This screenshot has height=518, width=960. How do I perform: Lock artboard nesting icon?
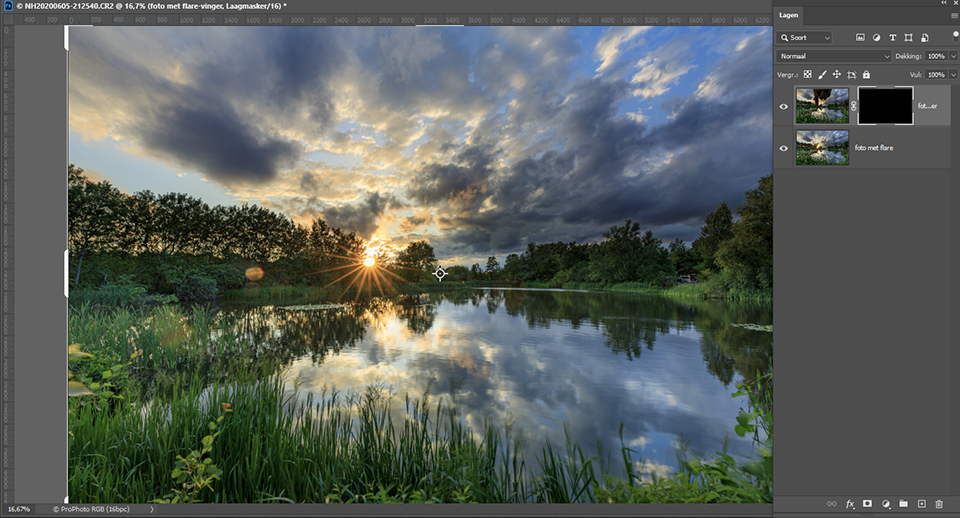click(852, 75)
